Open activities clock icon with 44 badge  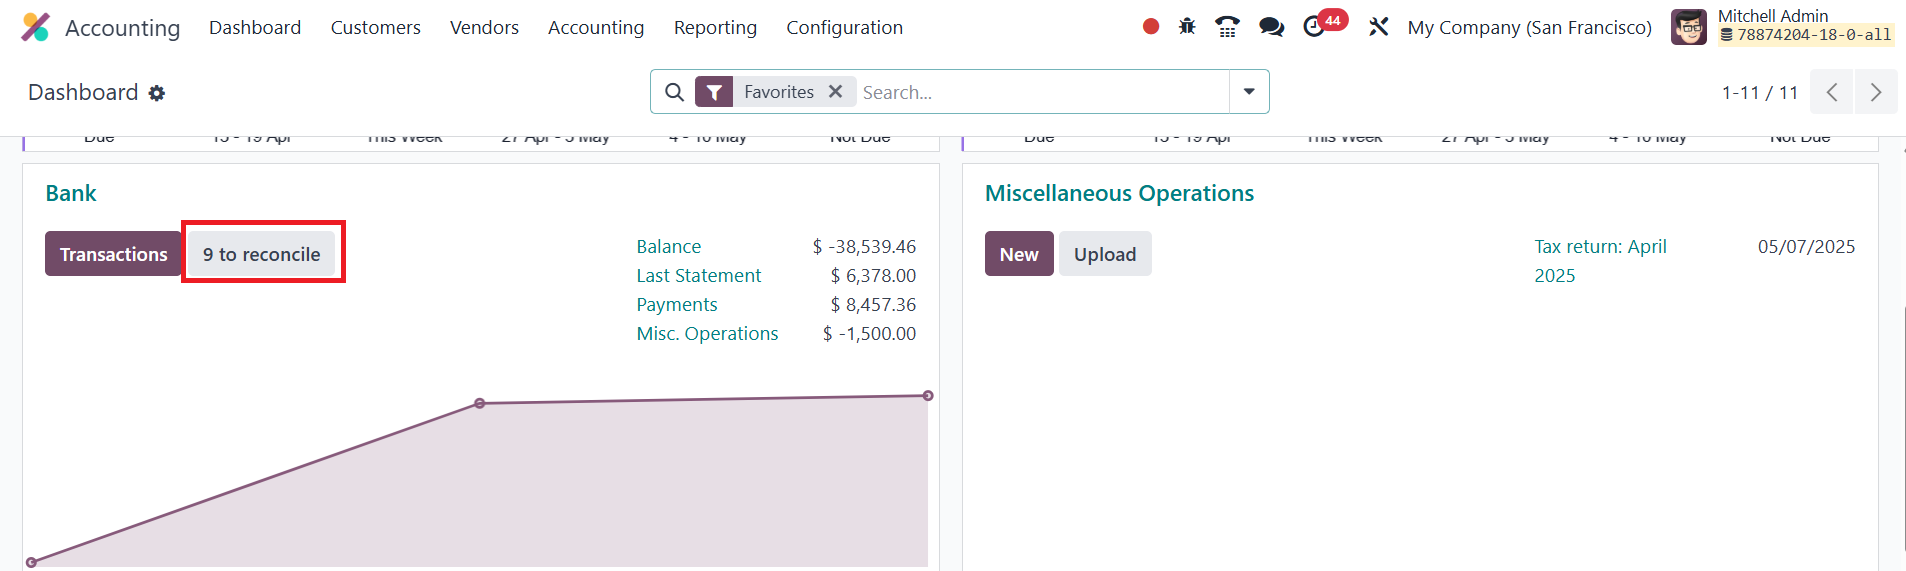pos(1316,27)
